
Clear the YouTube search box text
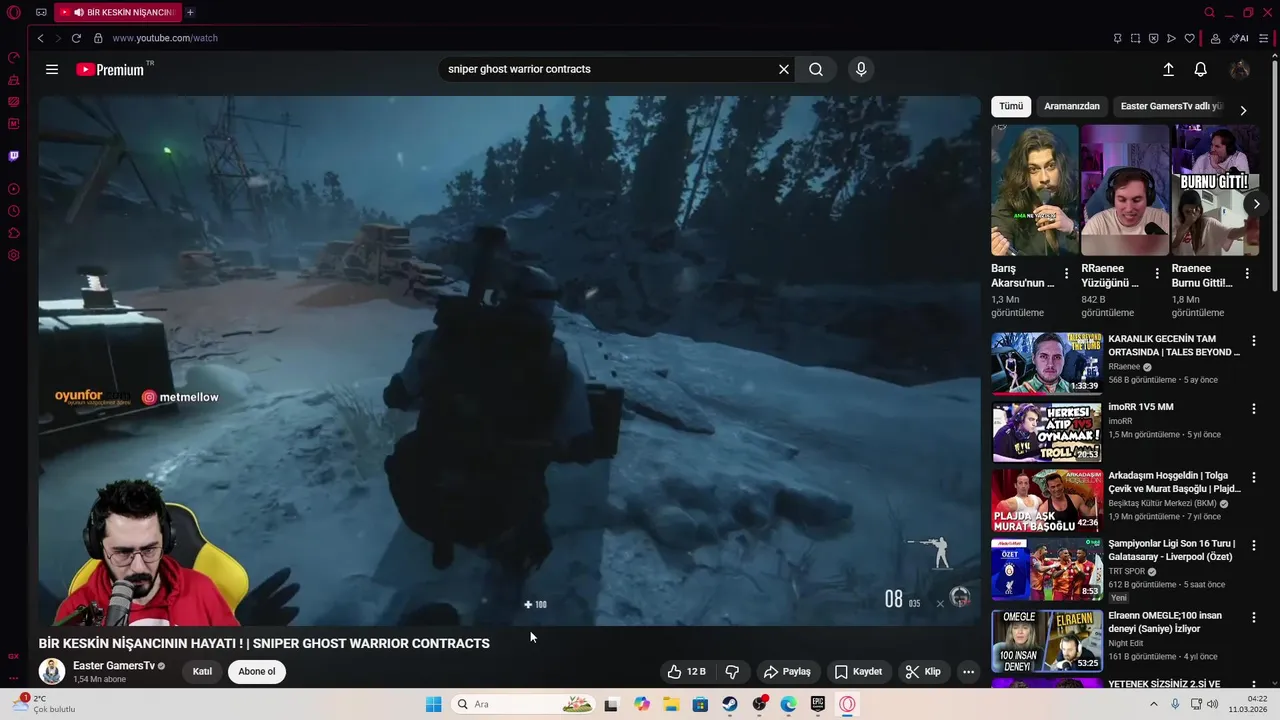pos(784,69)
